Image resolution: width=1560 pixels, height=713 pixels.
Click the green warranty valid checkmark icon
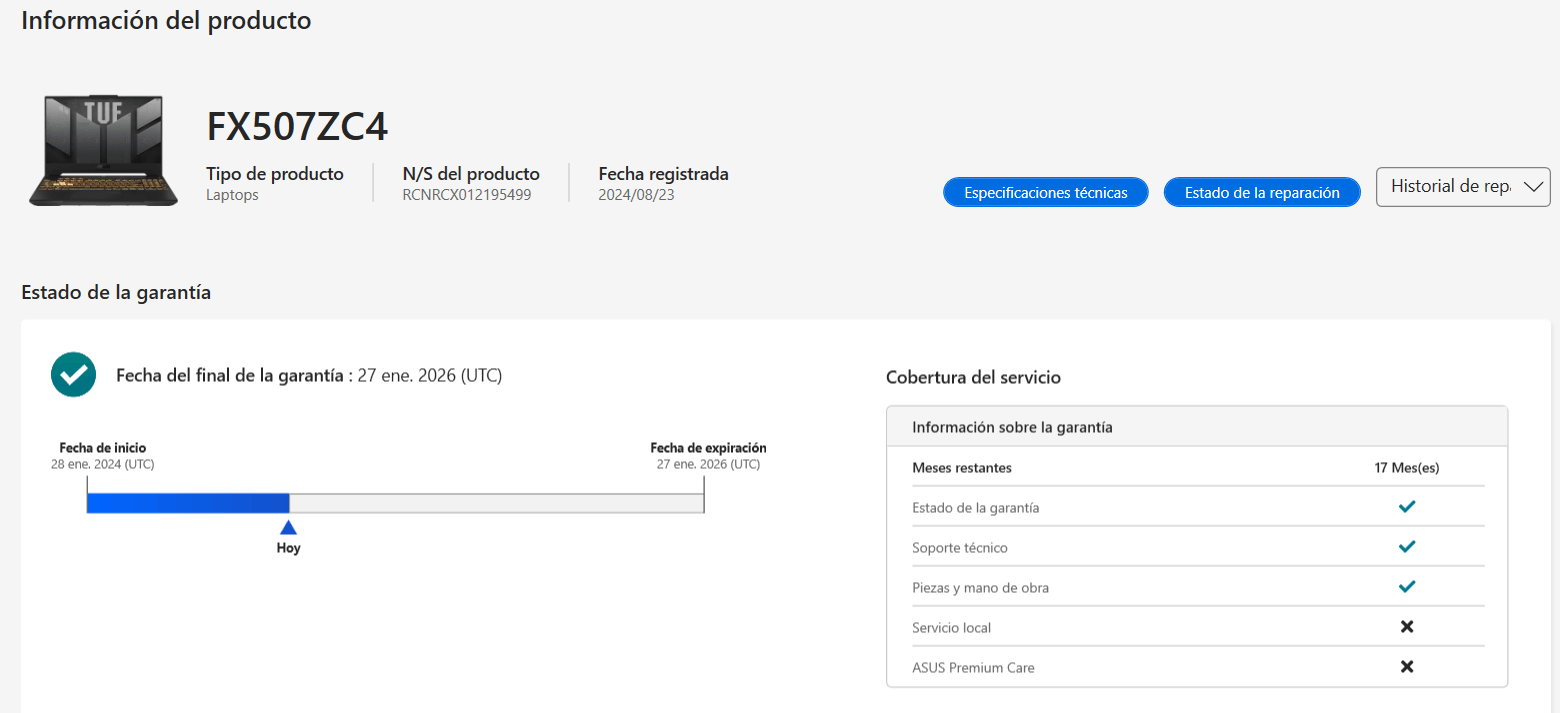74,375
